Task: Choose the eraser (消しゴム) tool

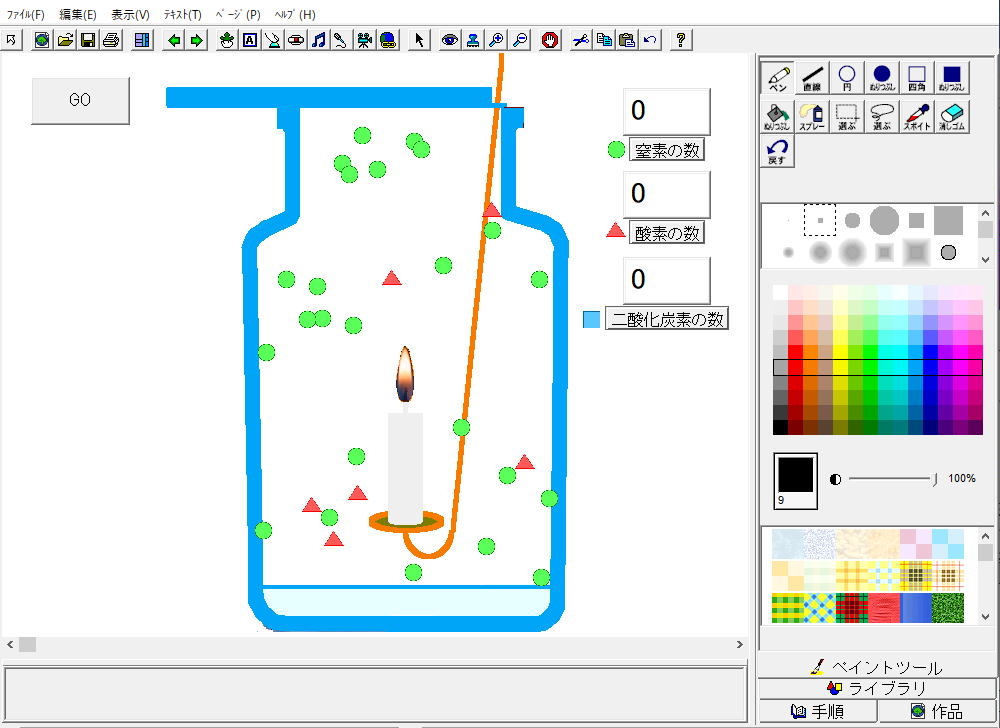Action: click(951, 116)
